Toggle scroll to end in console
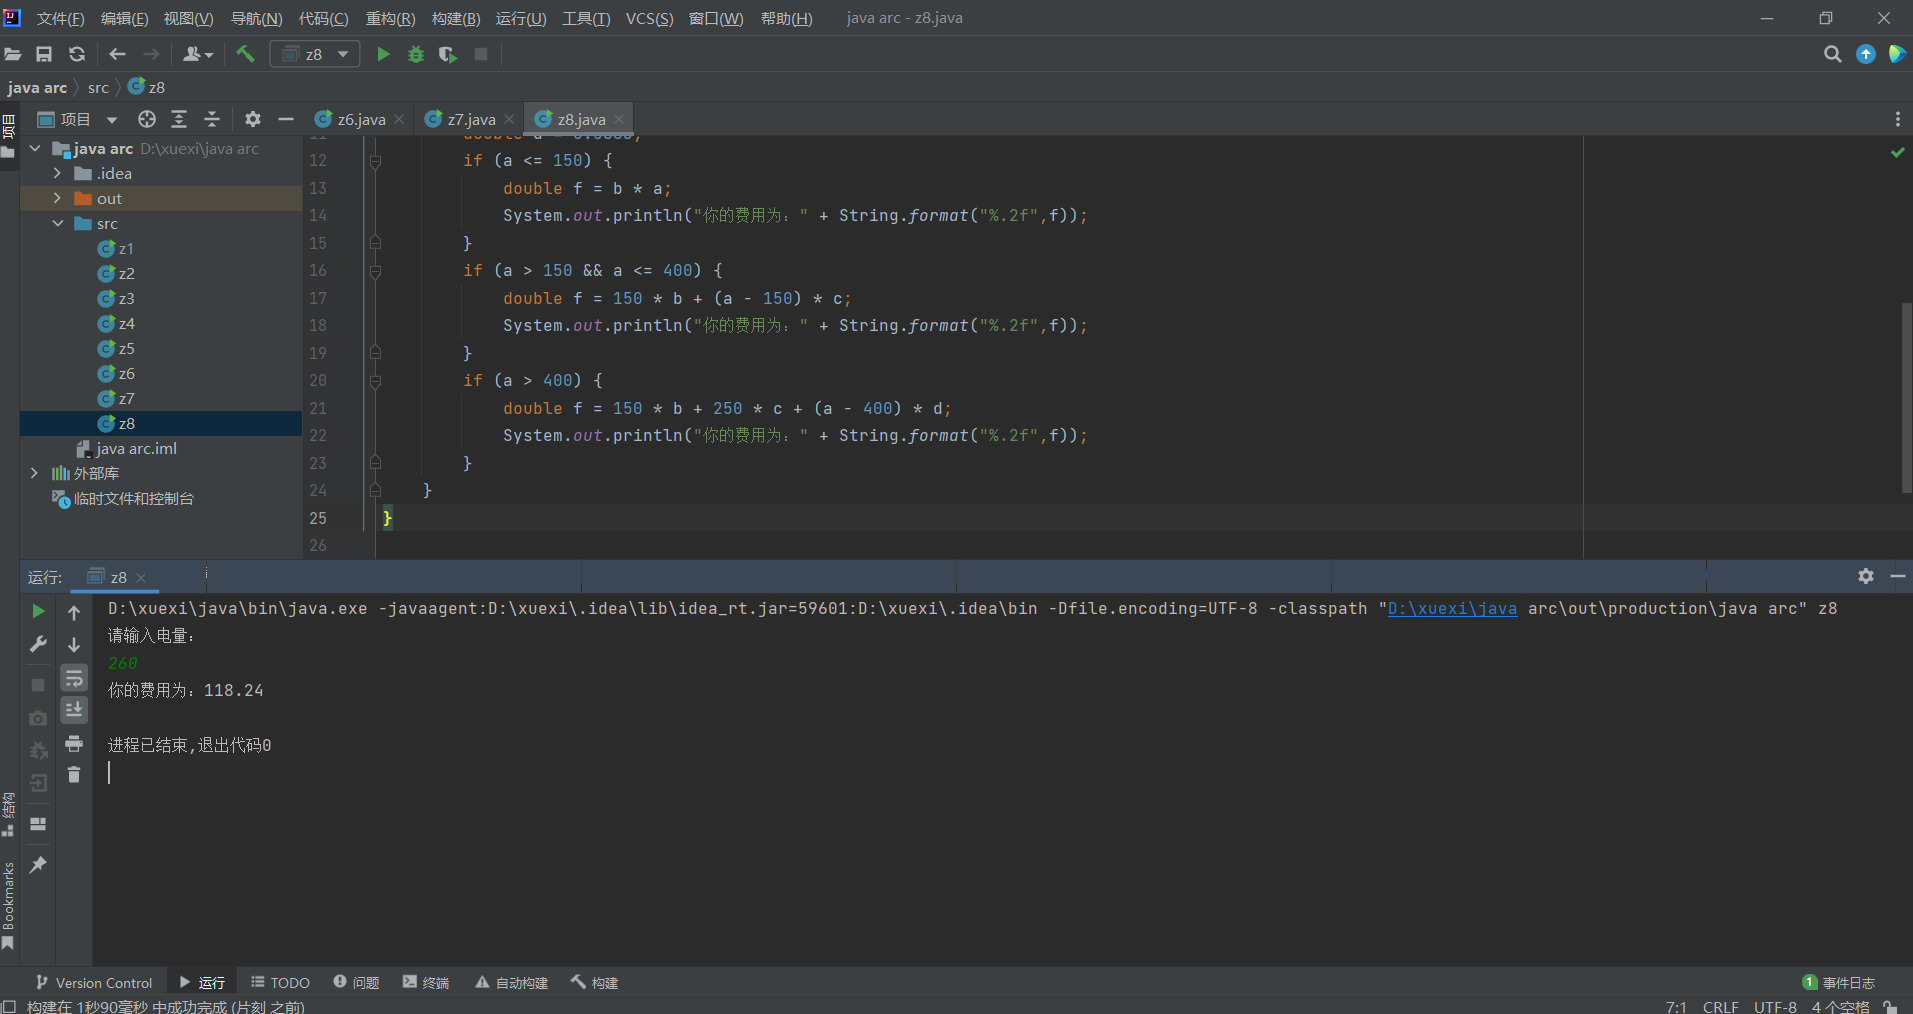1913x1014 pixels. coord(74,710)
